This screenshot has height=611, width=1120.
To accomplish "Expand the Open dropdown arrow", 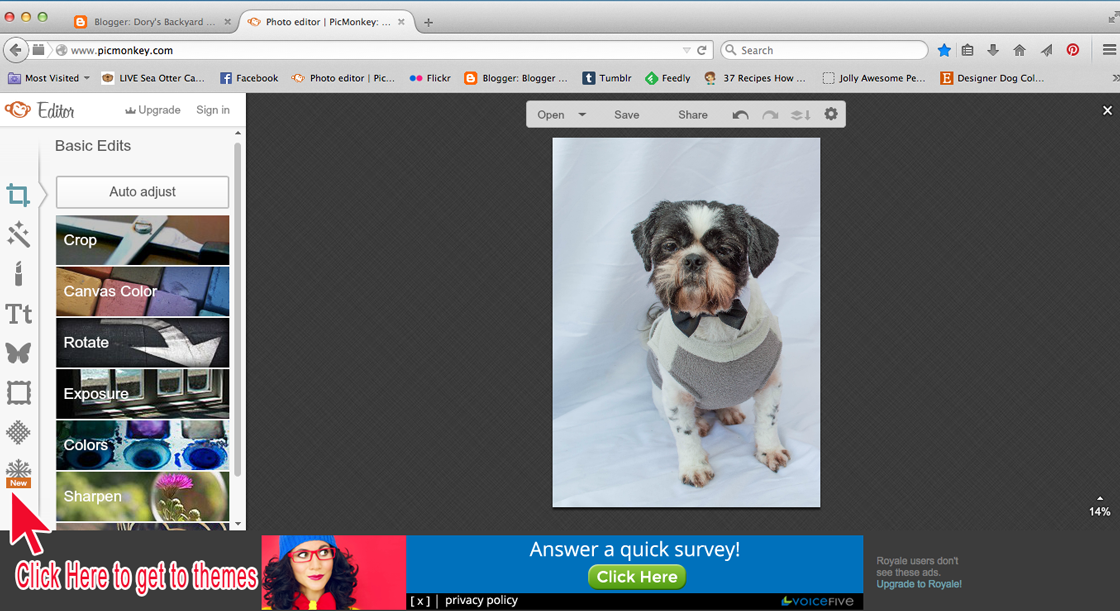I will click(x=582, y=114).
